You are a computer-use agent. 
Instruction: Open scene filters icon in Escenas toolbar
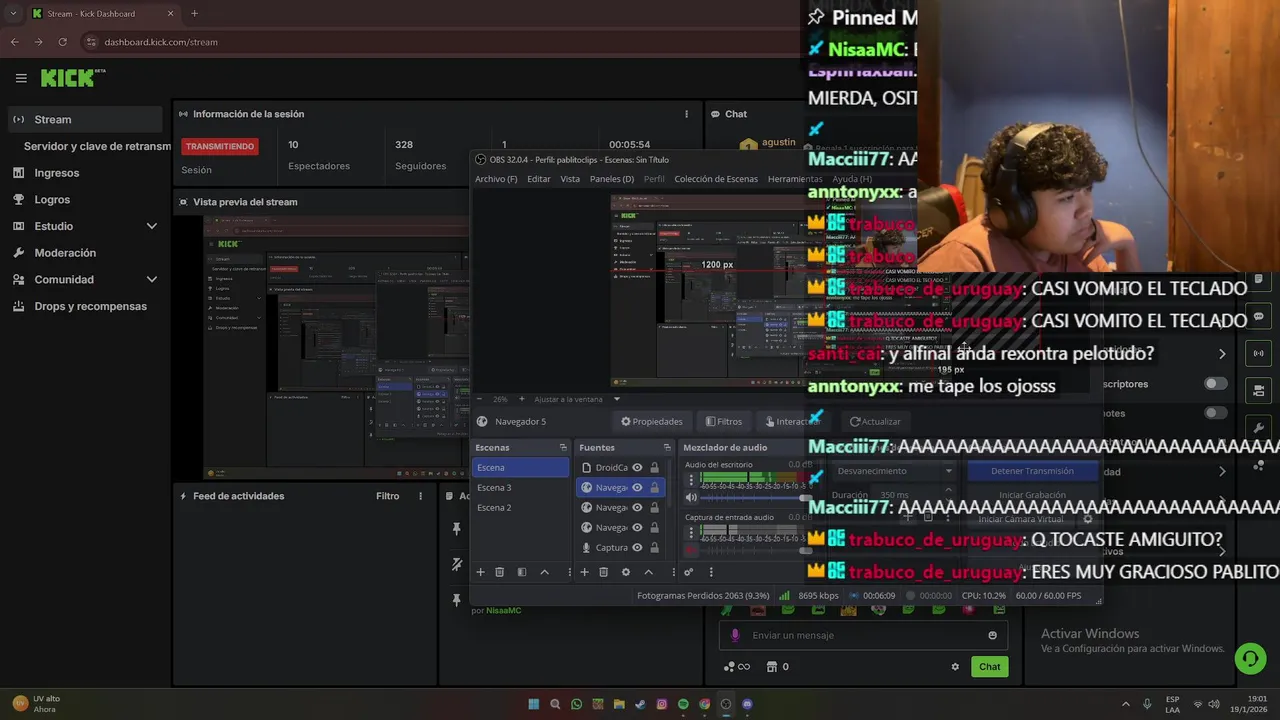522,572
